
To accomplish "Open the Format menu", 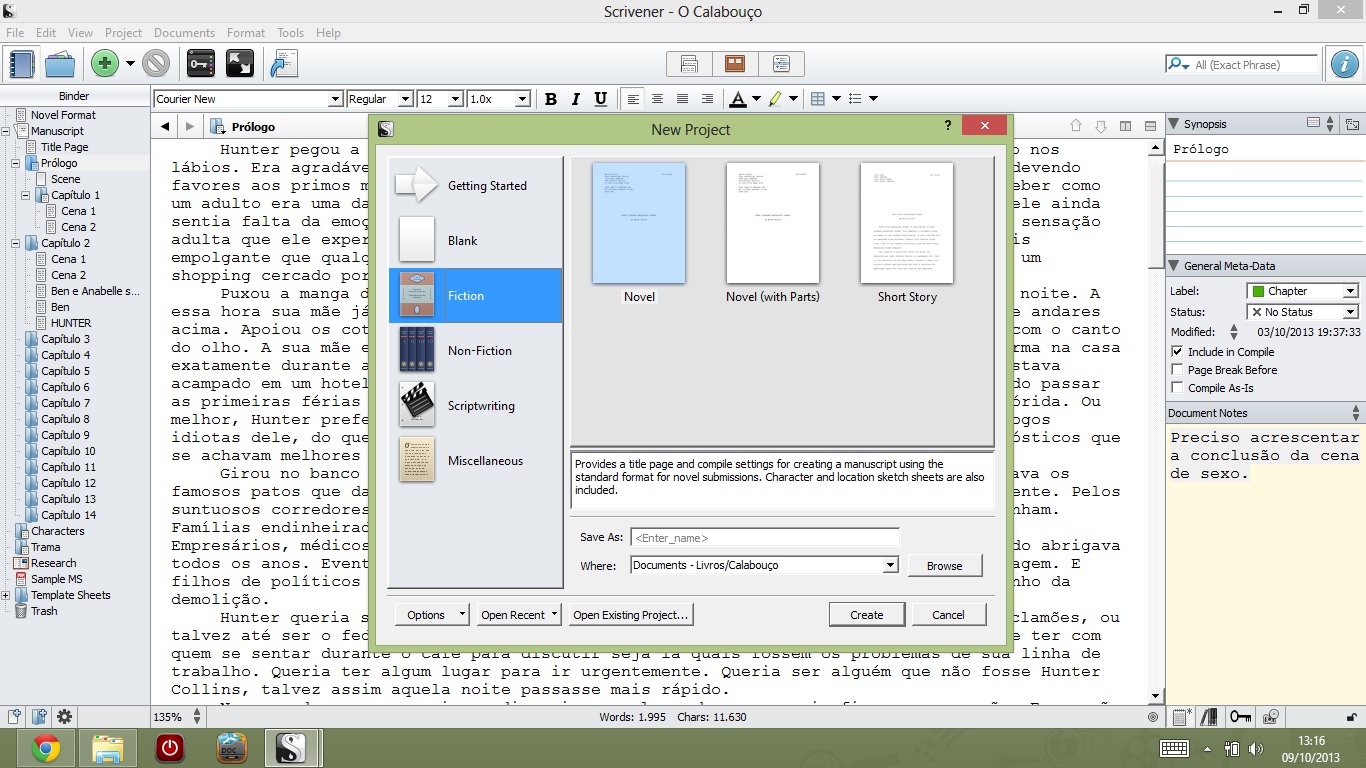I will tap(245, 33).
